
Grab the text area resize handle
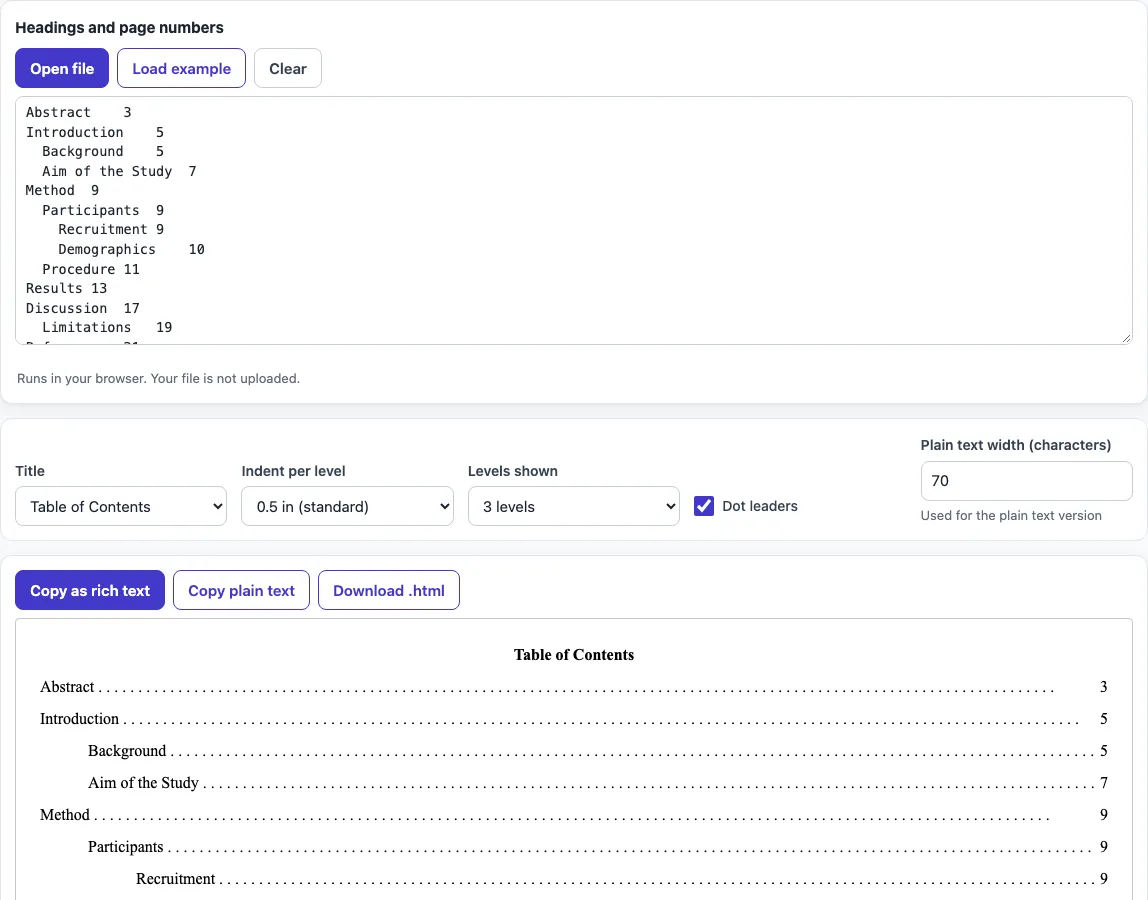pos(1126,338)
